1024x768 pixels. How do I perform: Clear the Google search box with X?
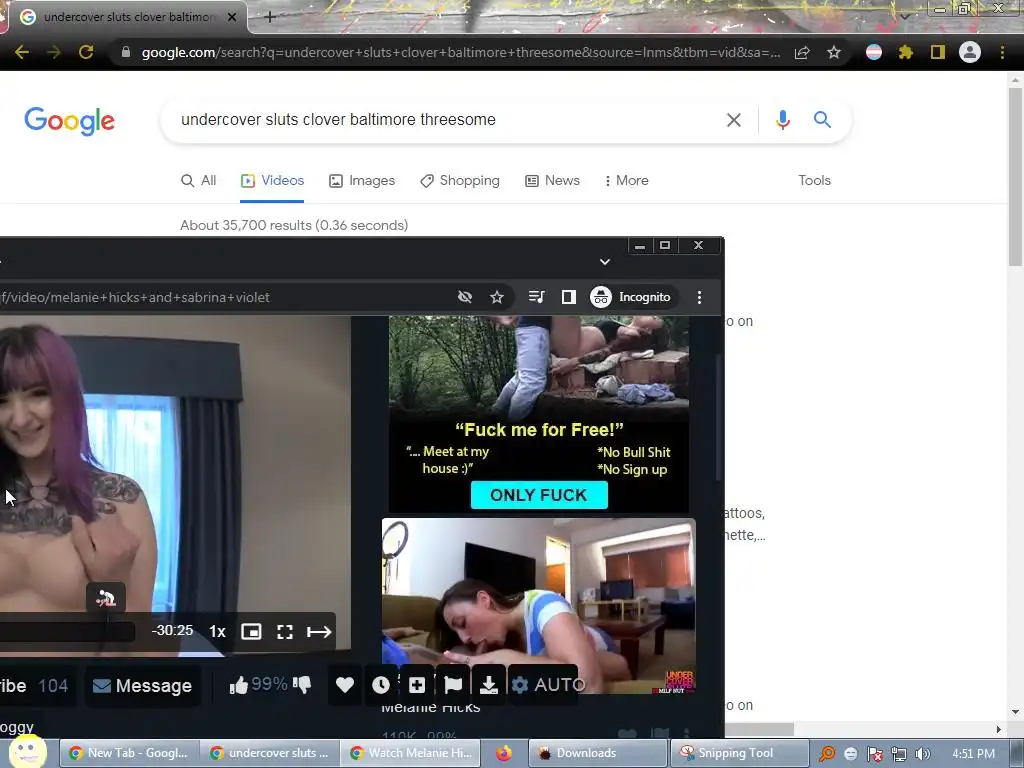click(x=734, y=120)
